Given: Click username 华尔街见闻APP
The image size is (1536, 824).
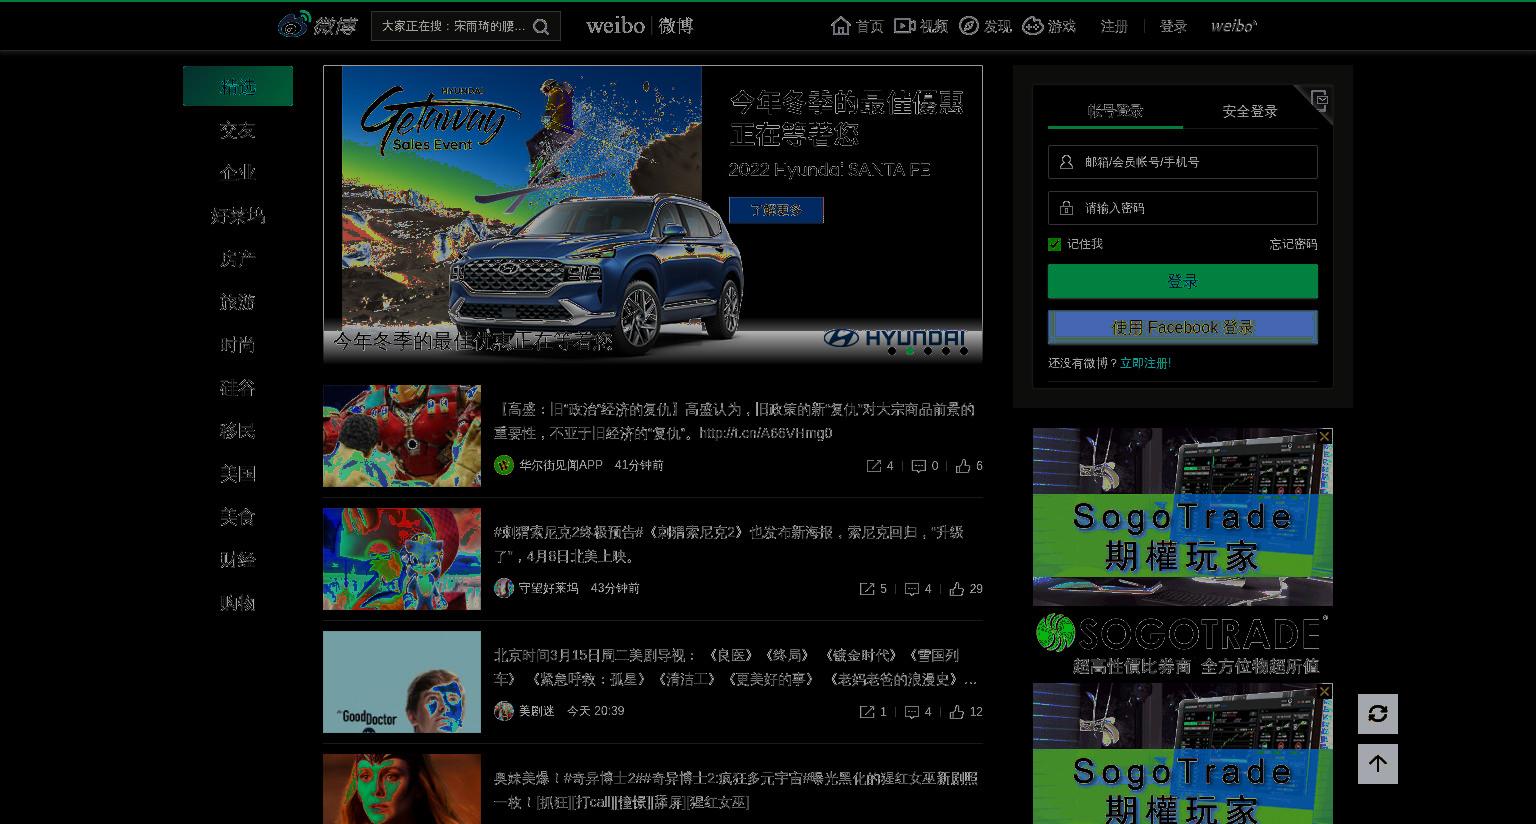Looking at the screenshot, I should click(561, 465).
